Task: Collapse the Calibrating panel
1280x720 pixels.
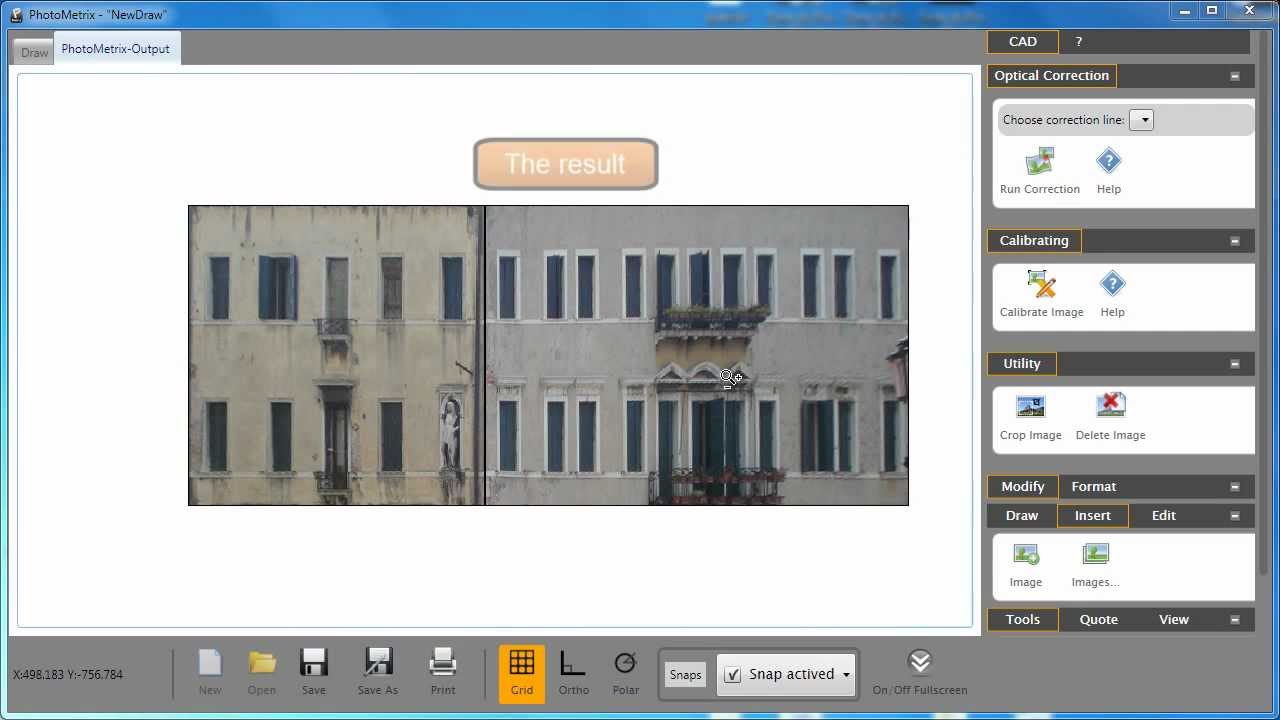Action: coord(1235,241)
